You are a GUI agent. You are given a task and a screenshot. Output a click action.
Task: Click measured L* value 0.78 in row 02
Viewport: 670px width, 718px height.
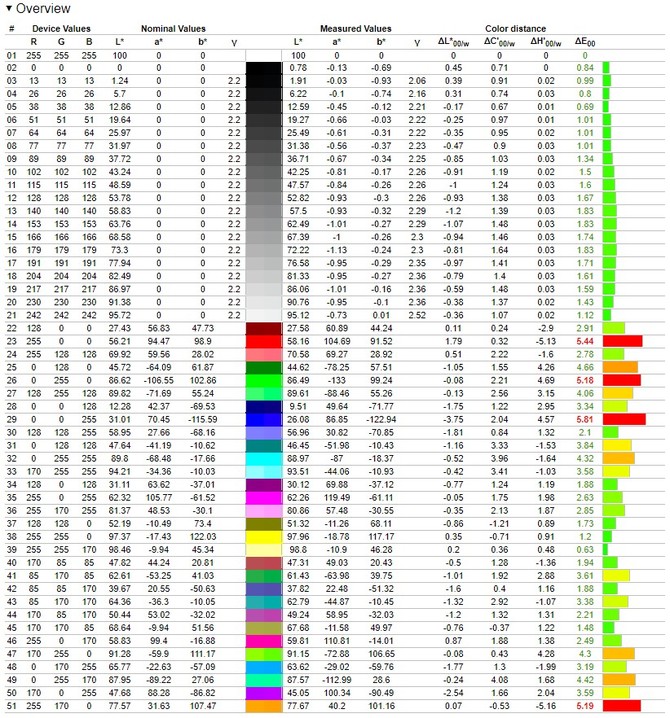pyautogui.click(x=298, y=68)
